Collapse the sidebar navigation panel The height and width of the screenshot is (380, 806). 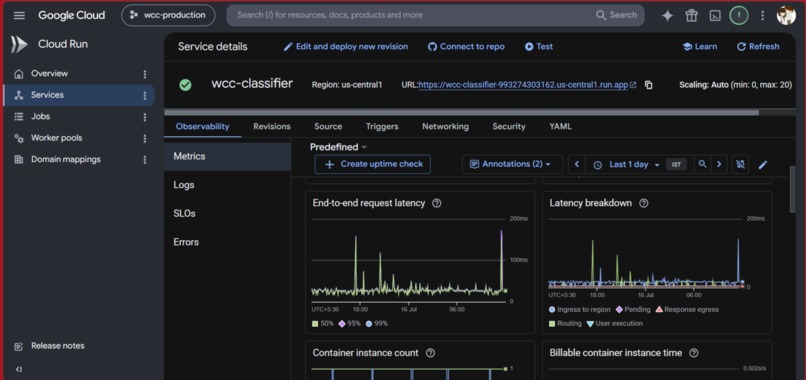click(x=19, y=369)
